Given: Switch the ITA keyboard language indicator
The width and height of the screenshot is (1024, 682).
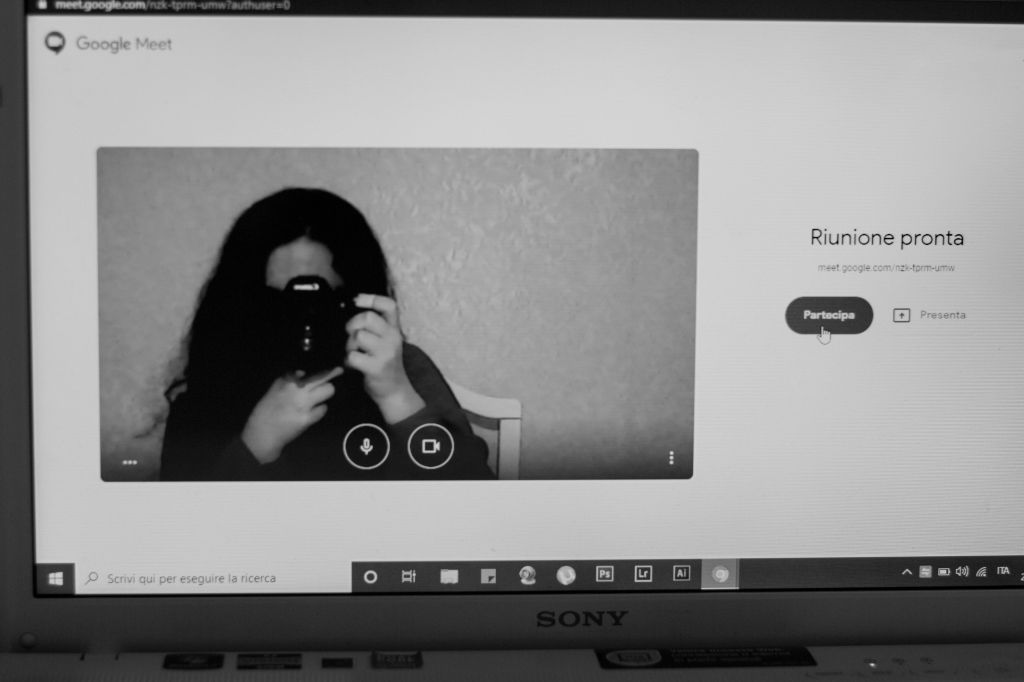Looking at the screenshot, I should pyautogui.click(x=1003, y=570).
